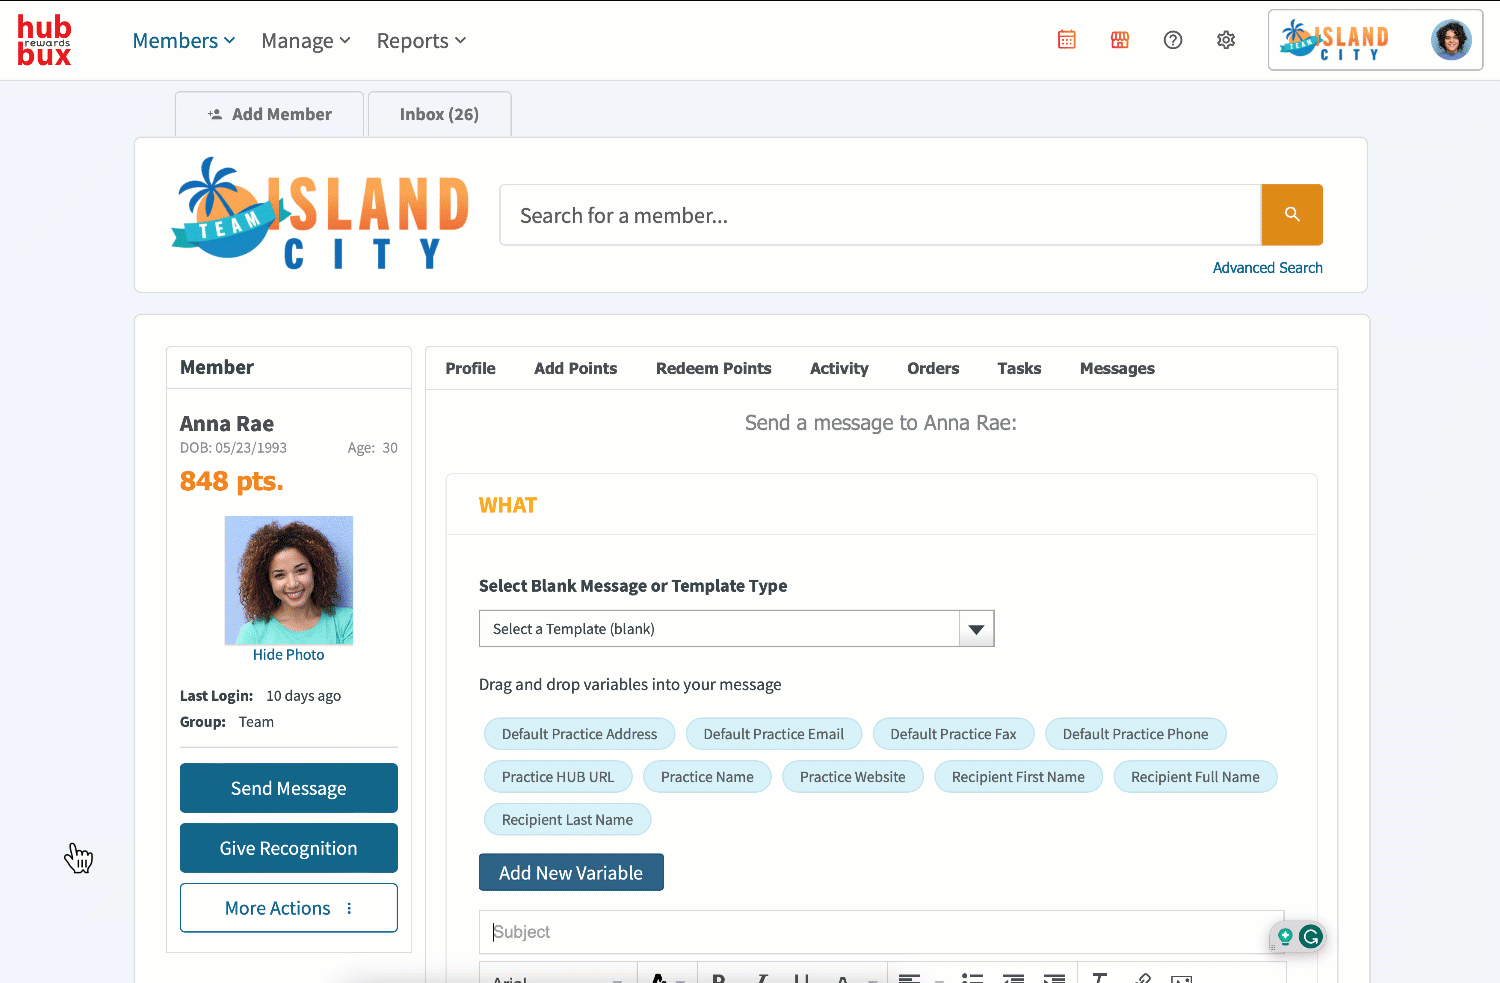Click the user avatar in top right
Screen dimensions: 1500x983
coord(1450,40)
